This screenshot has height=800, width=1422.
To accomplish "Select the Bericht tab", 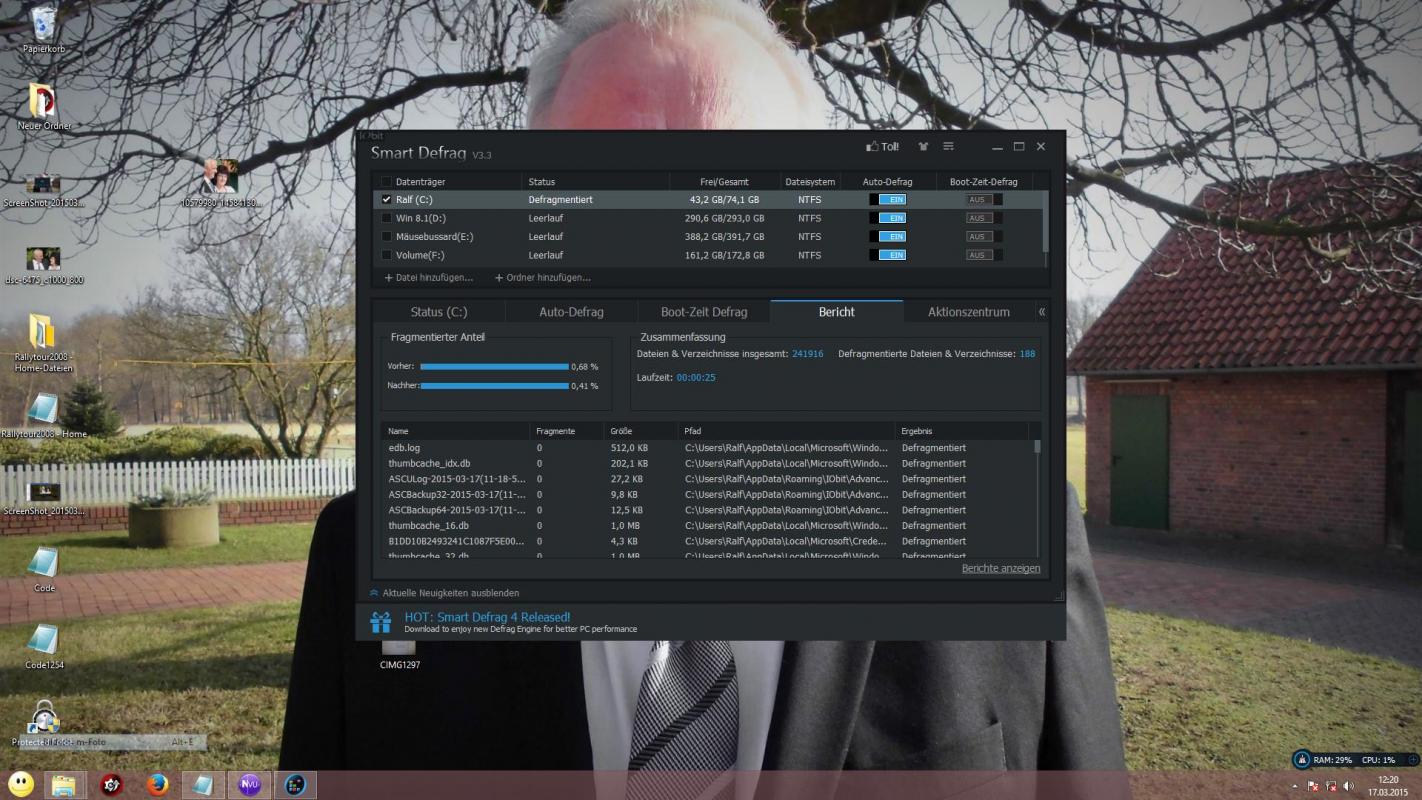I will pyautogui.click(x=836, y=312).
